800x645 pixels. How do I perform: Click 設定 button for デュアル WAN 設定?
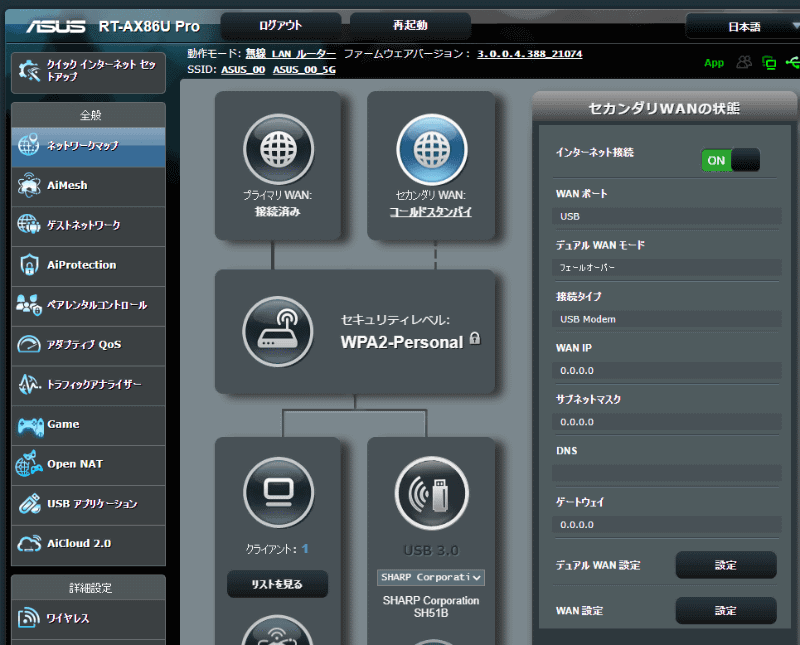(726, 565)
